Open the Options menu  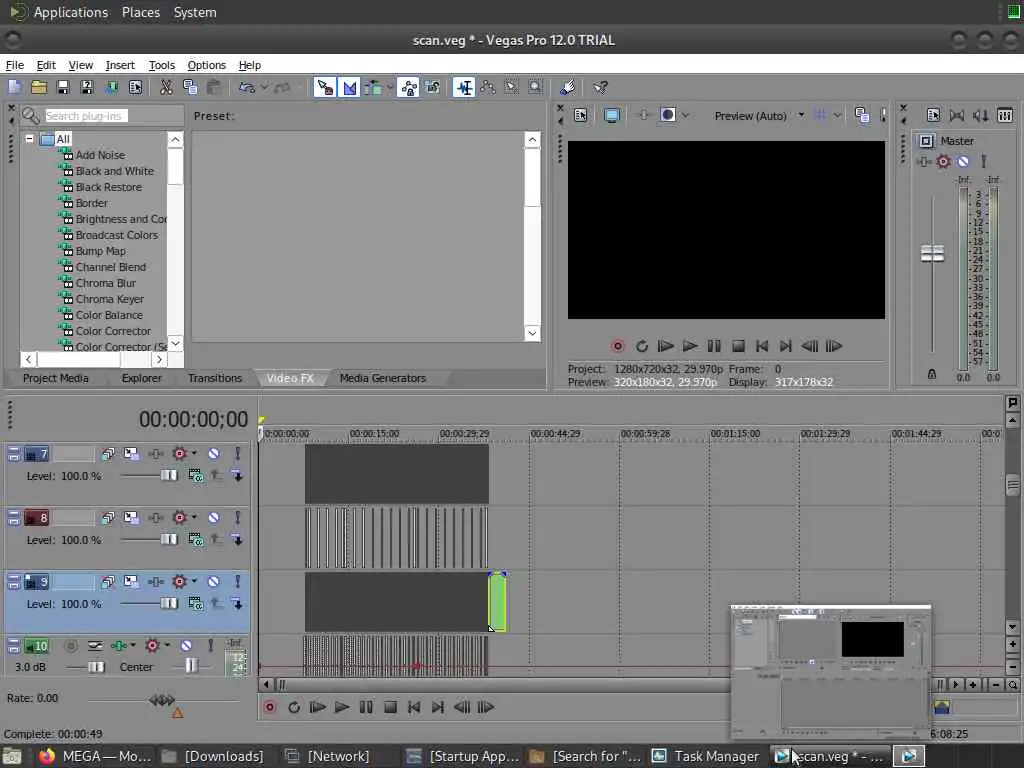point(206,65)
